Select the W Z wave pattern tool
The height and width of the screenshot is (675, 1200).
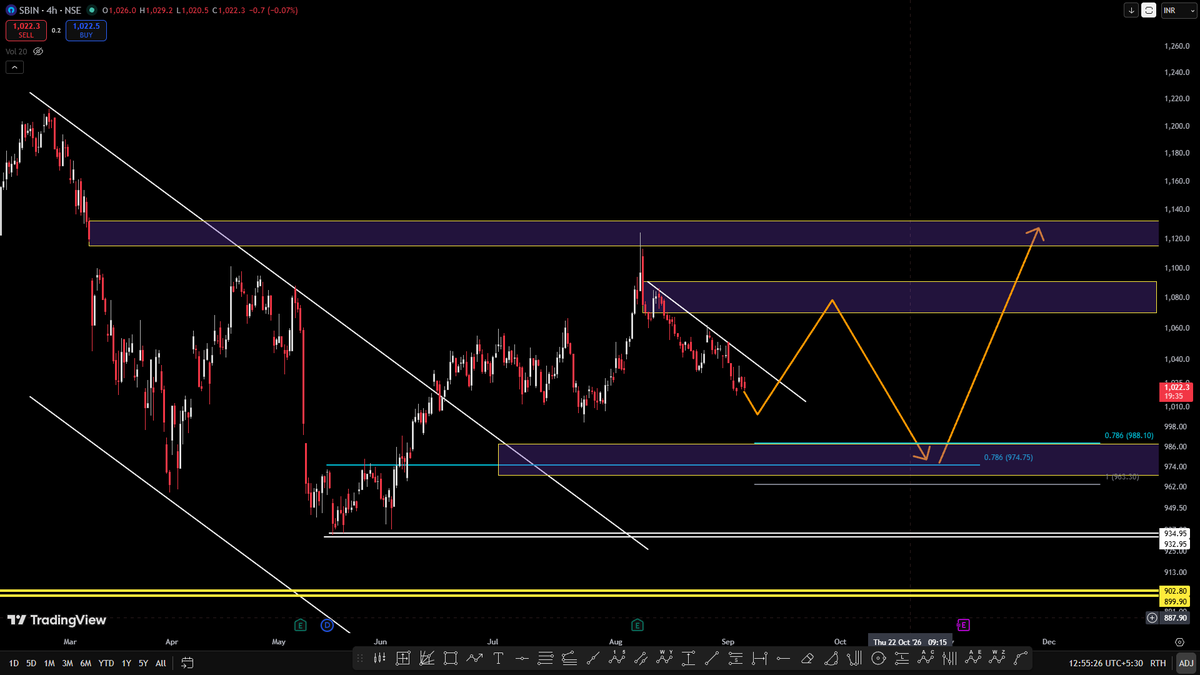997,658
